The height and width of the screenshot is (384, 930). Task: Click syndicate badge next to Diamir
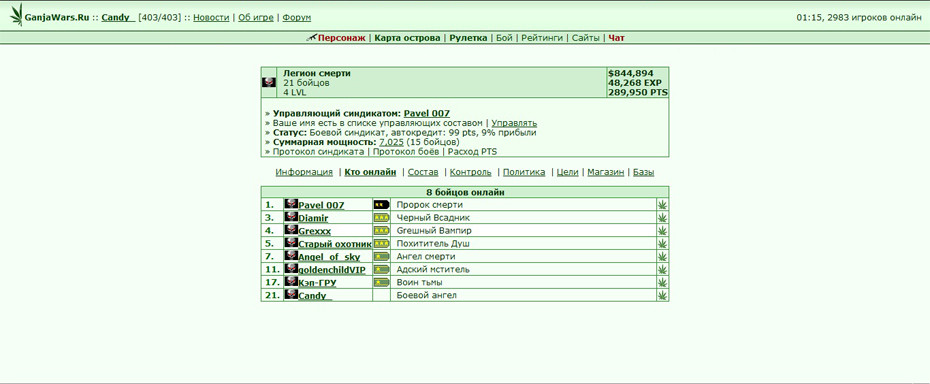pyautogui.click(x=291, y=217)
